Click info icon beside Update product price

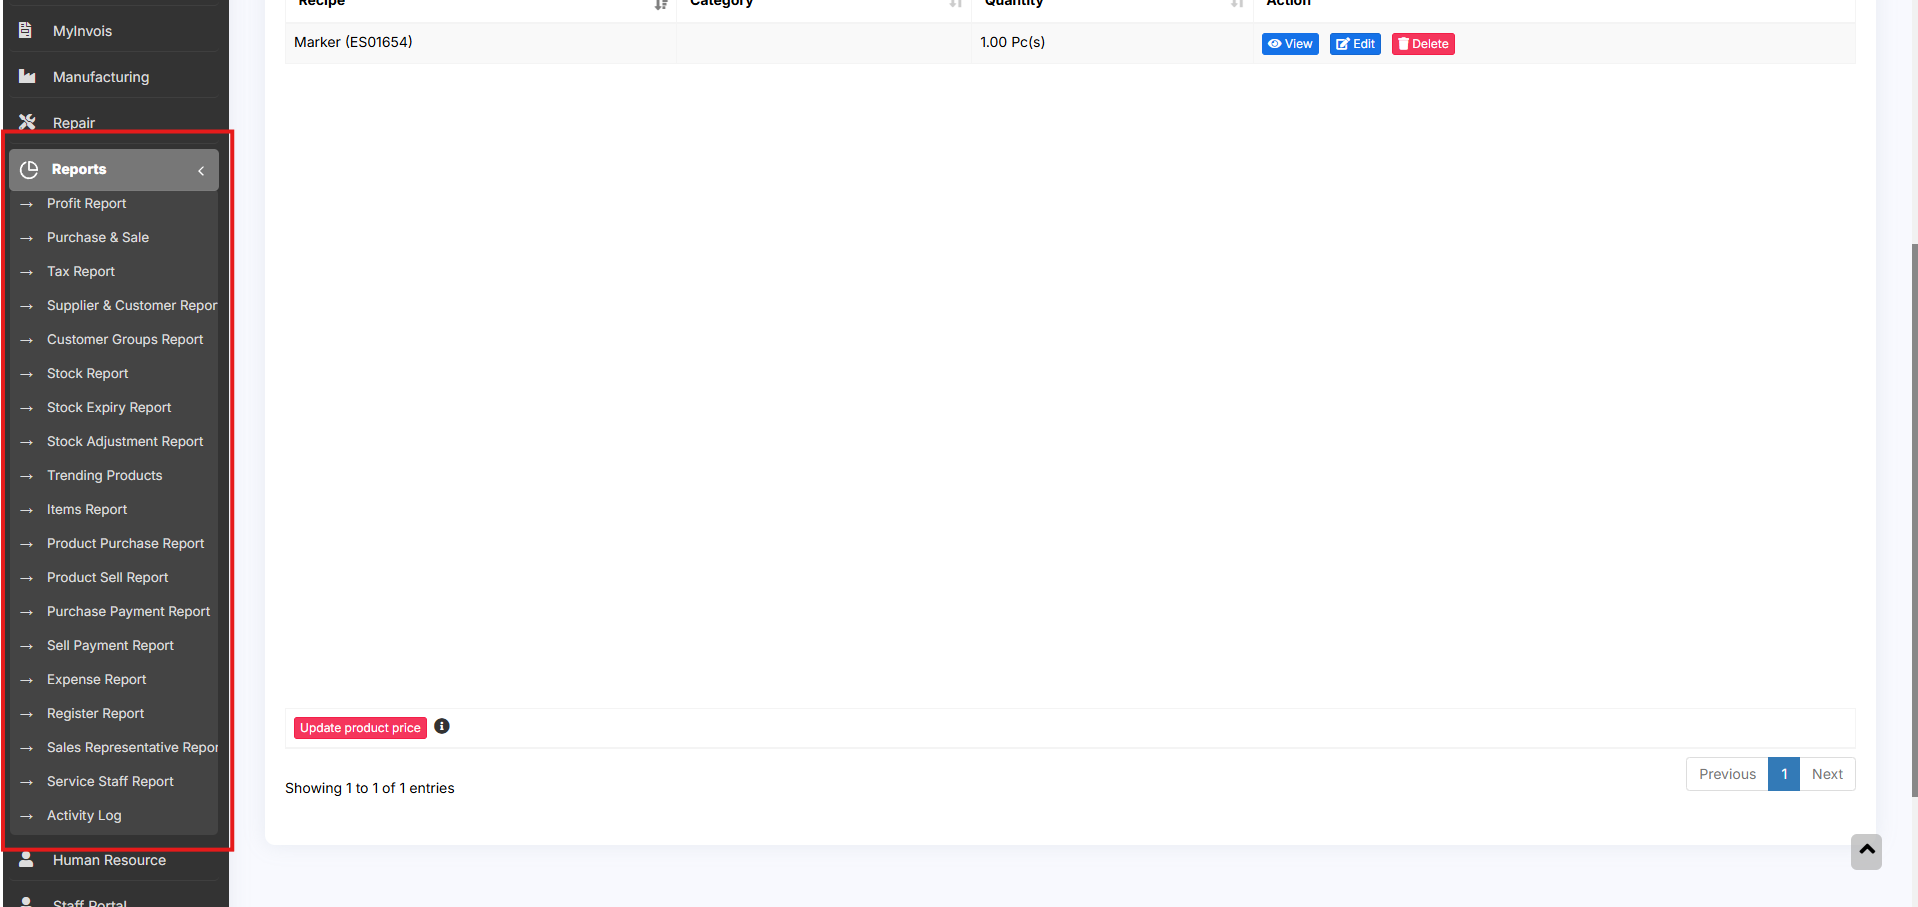[442, 727]
